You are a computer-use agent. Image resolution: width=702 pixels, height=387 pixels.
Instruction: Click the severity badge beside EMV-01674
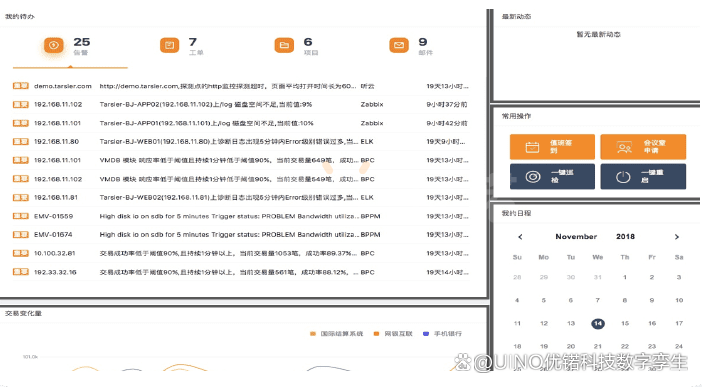tap(21, 235)
